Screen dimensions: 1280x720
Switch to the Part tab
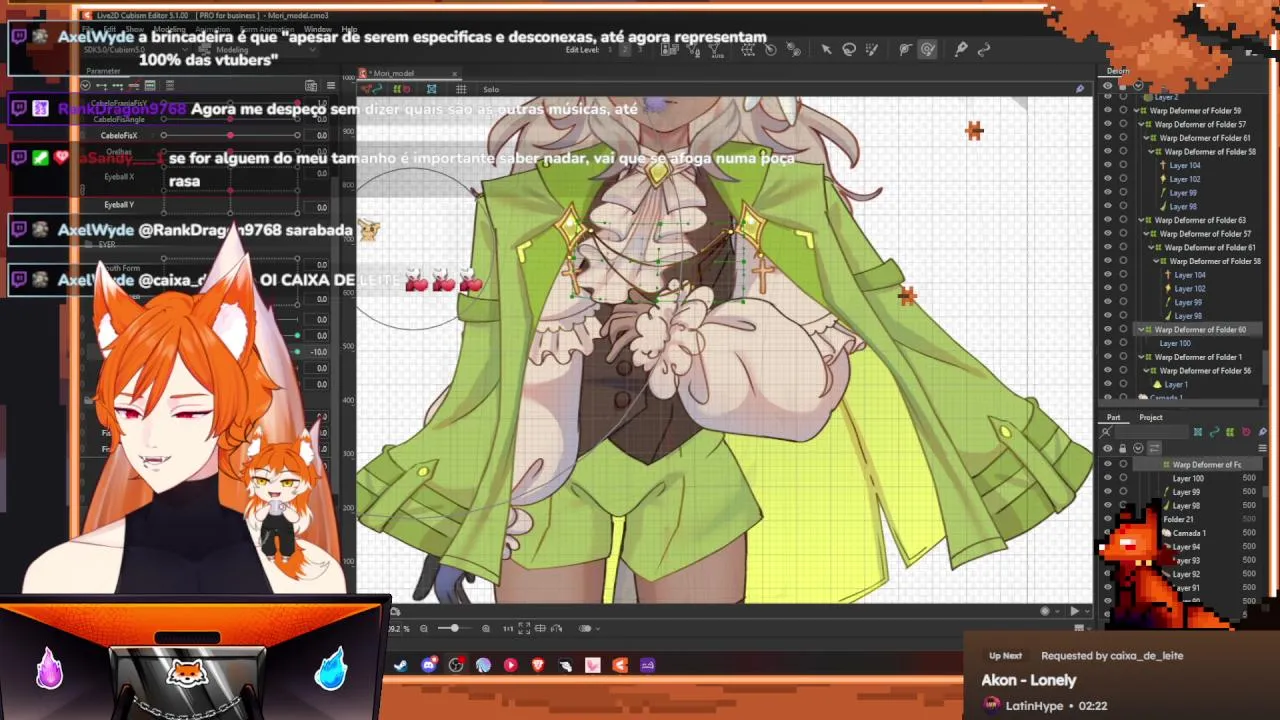coord(1113,417)
